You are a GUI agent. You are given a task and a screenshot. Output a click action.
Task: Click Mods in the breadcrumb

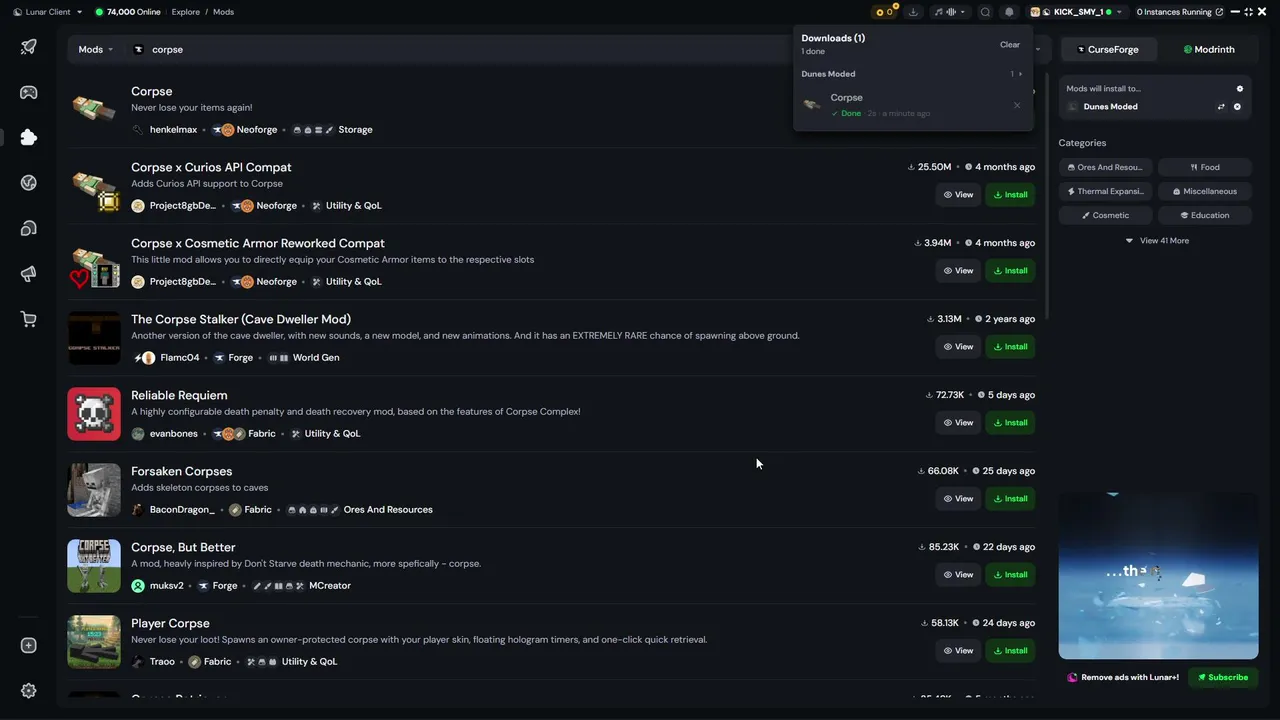click(224, 12)
